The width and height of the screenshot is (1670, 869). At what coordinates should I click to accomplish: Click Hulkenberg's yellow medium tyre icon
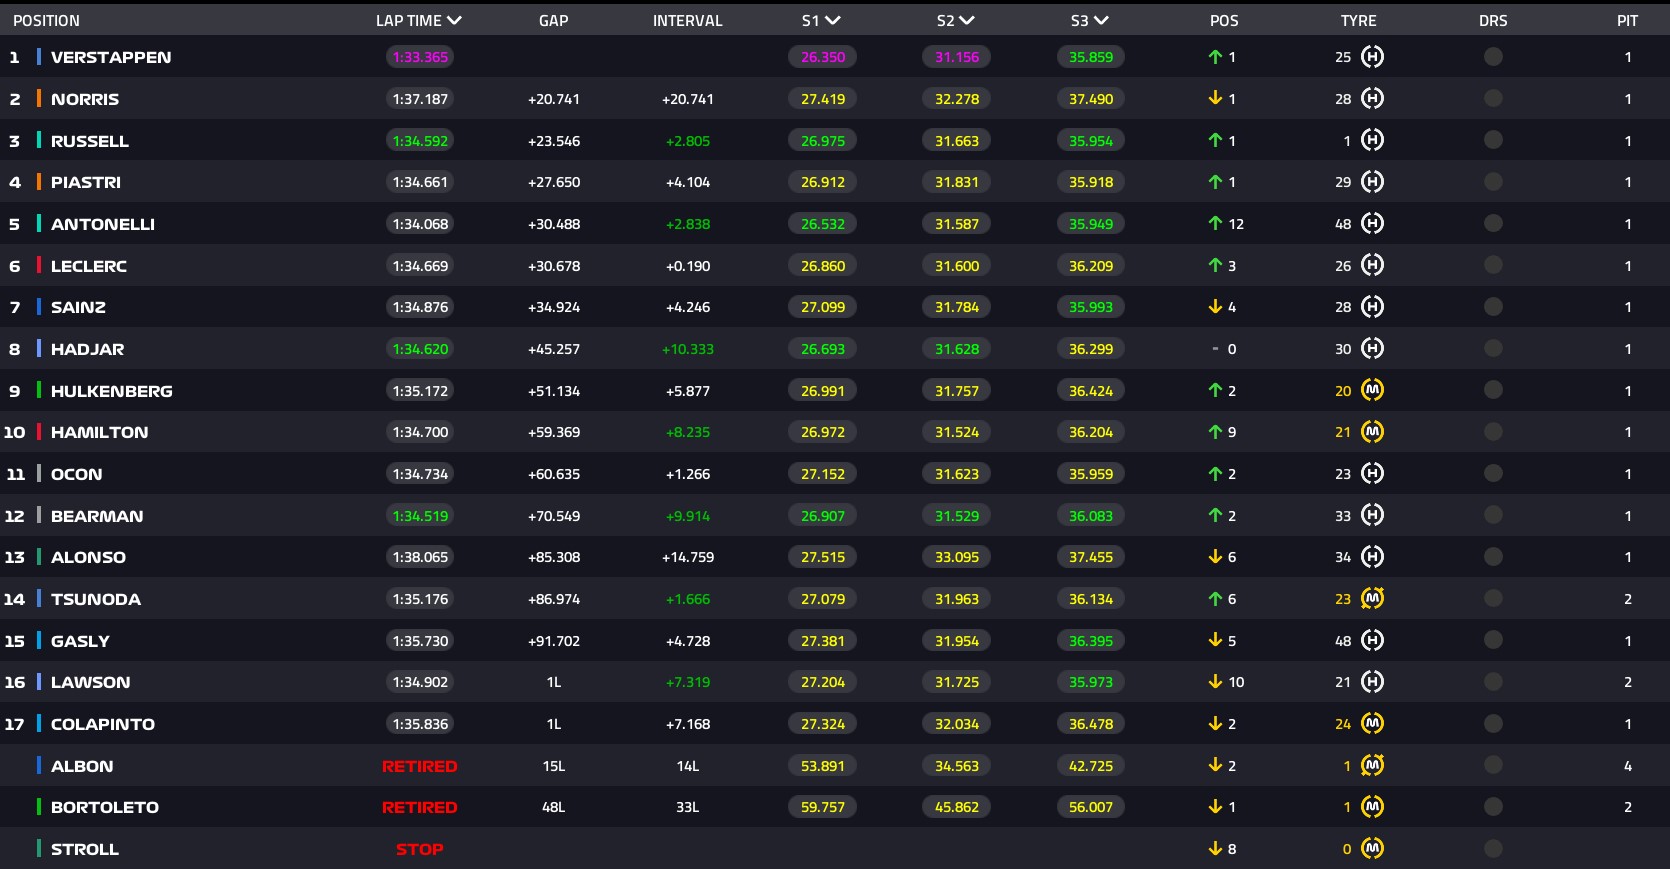(1372, 390)
